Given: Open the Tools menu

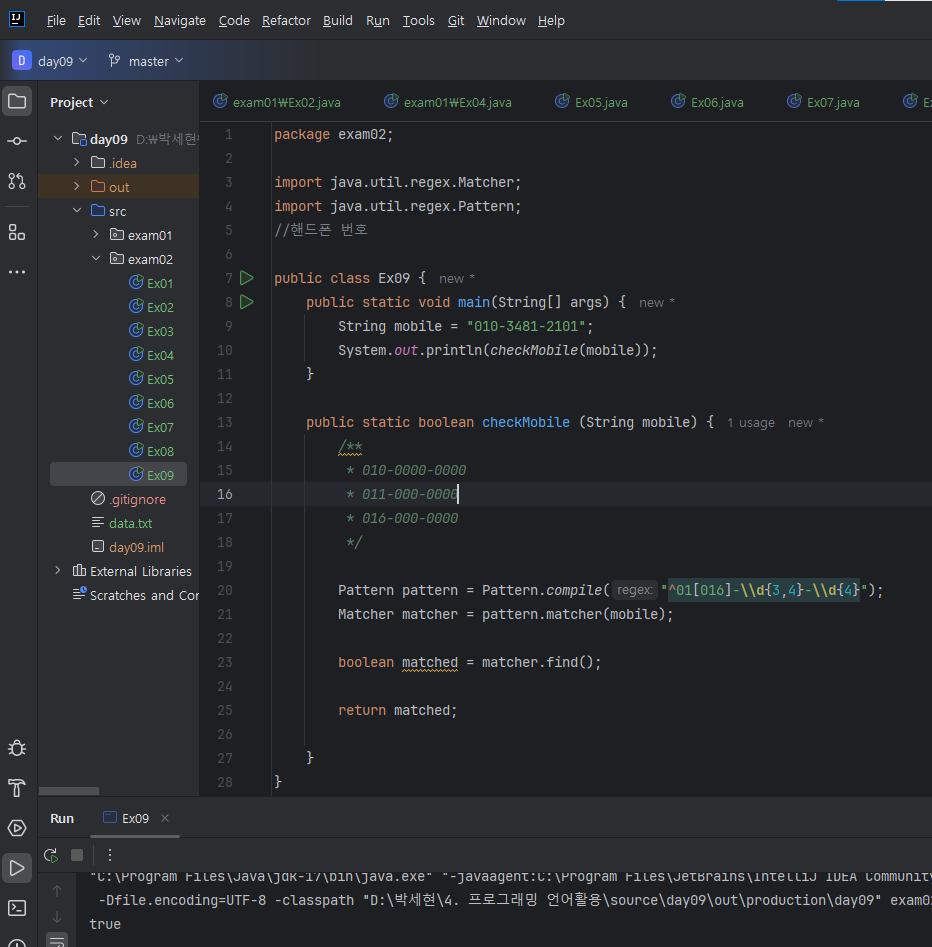Looking at the screenshot, I should point(419,21).
